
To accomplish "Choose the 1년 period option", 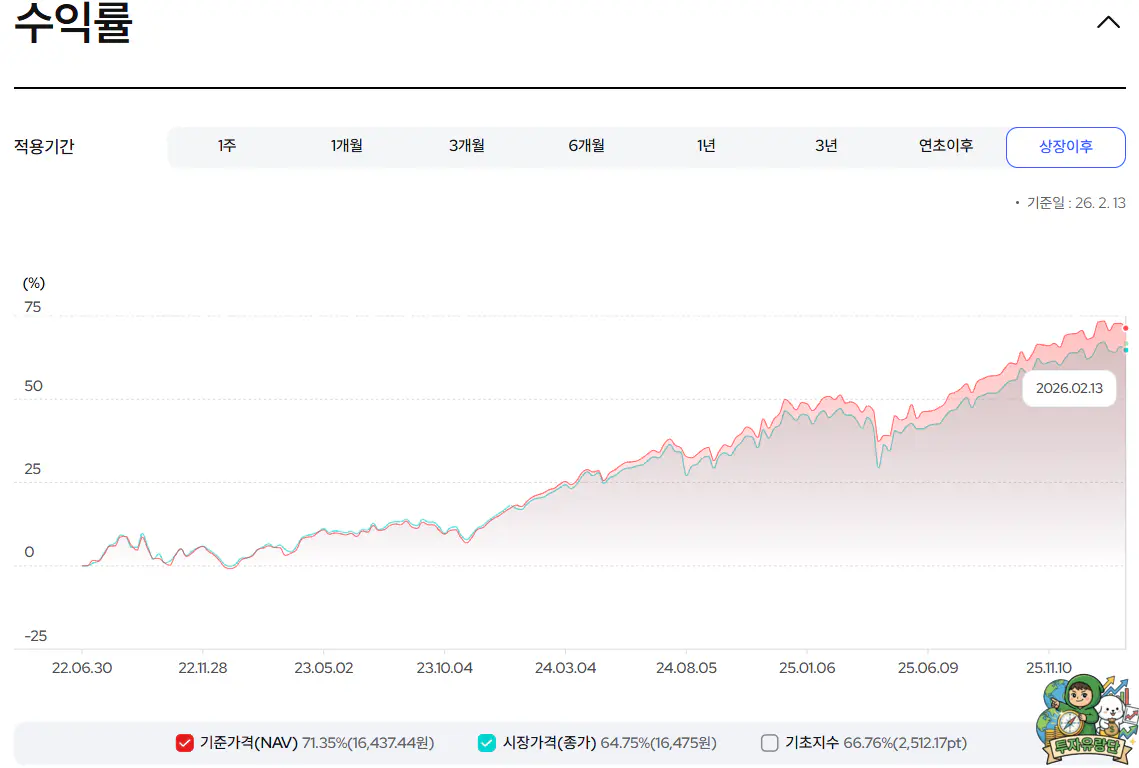I will pyautogui.click(x=706, y=146).
